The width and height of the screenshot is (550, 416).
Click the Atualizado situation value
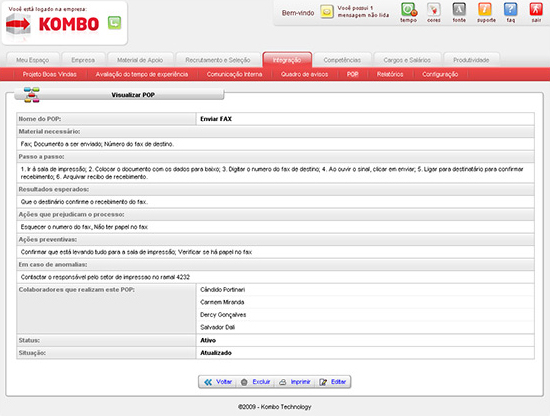pos(216,353)
